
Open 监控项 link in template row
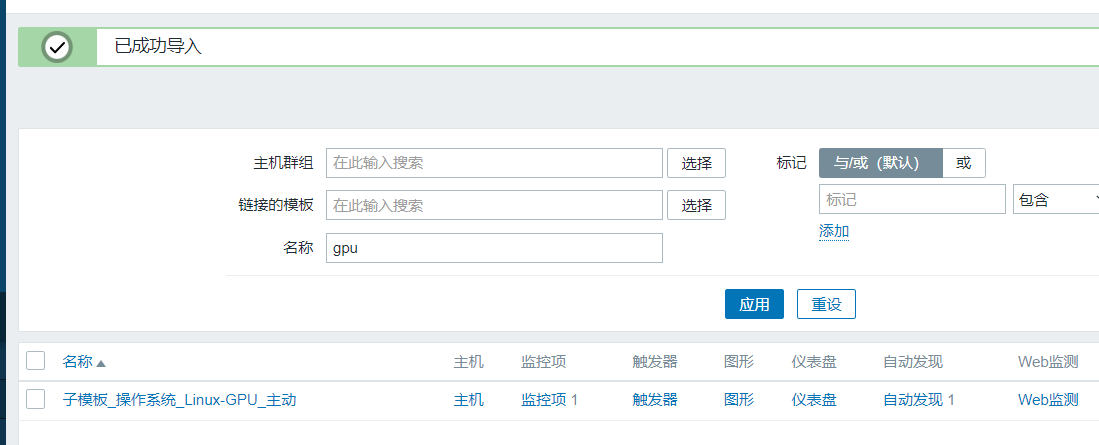[549, 400]
